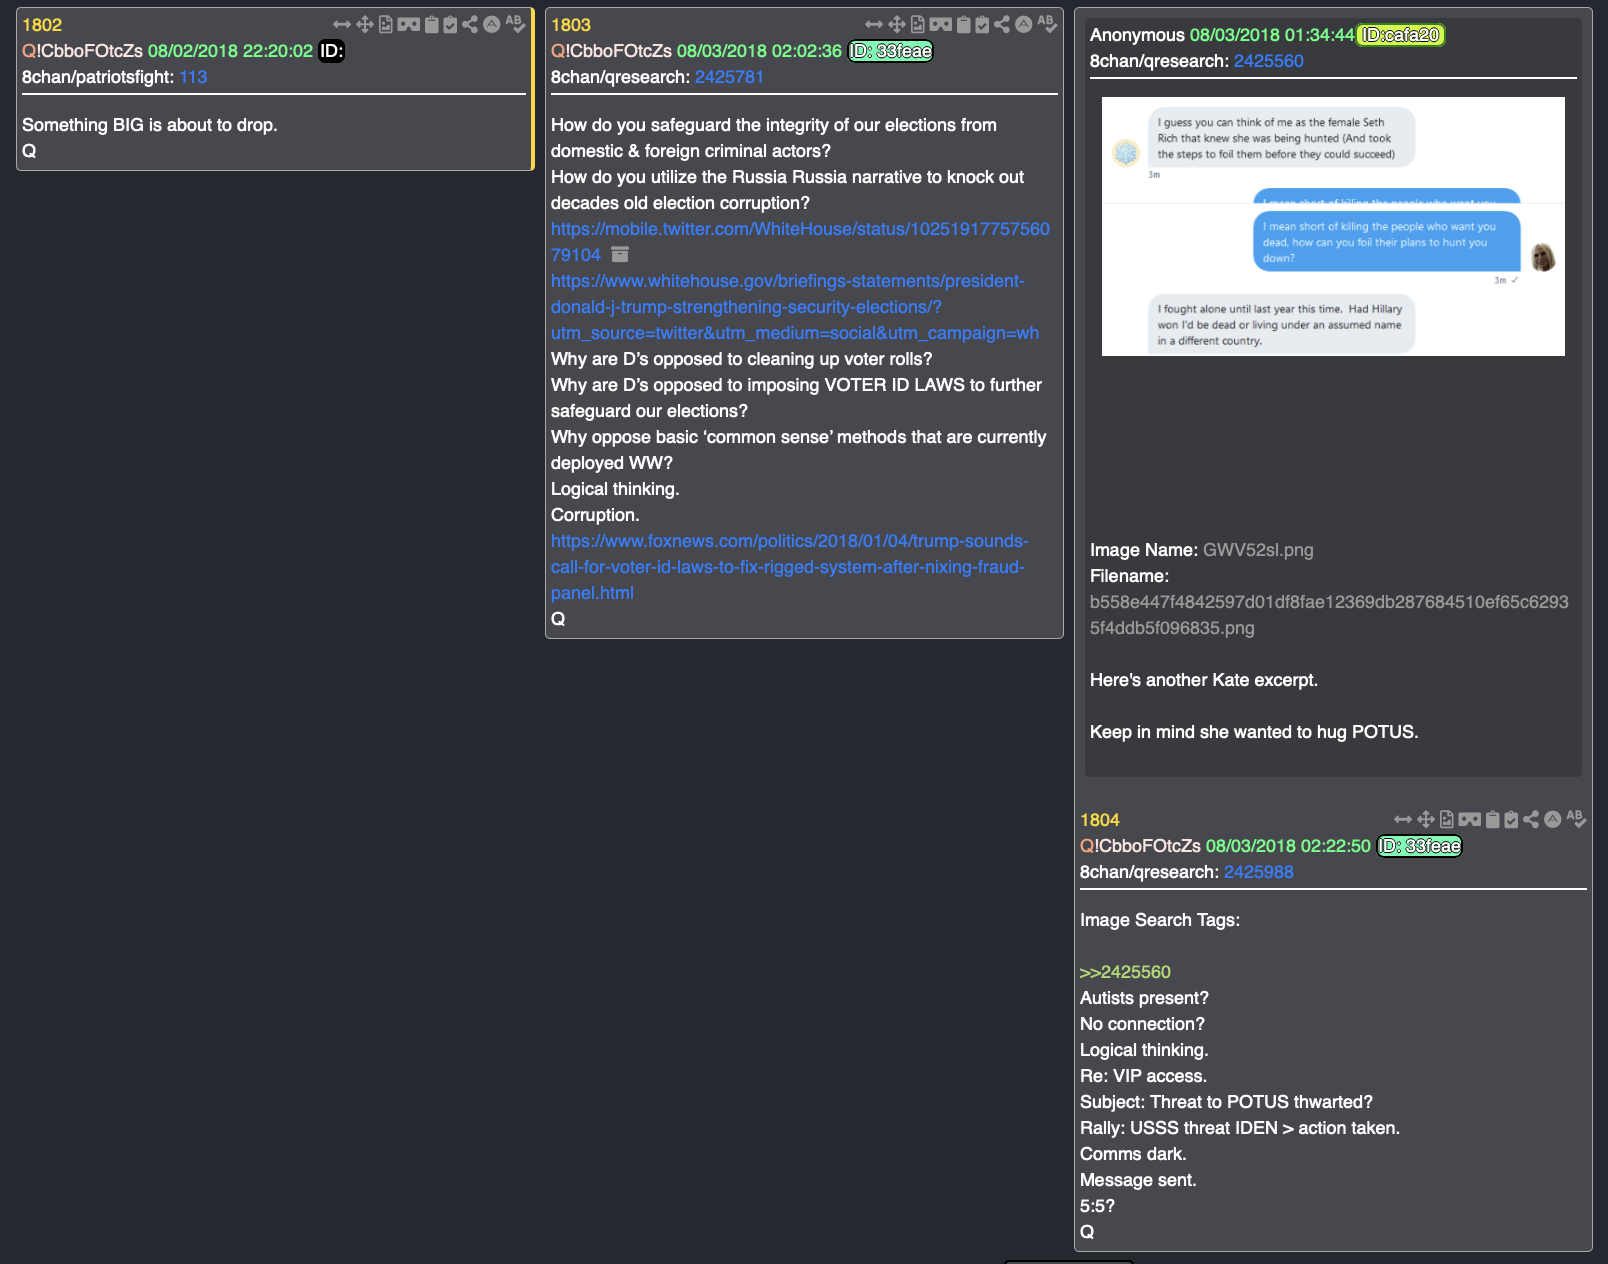Image resolution: width=1608 pixels, height=1264 pixels.
Task: Open qresearch post 2425781 link
Action: click(729, 77)
